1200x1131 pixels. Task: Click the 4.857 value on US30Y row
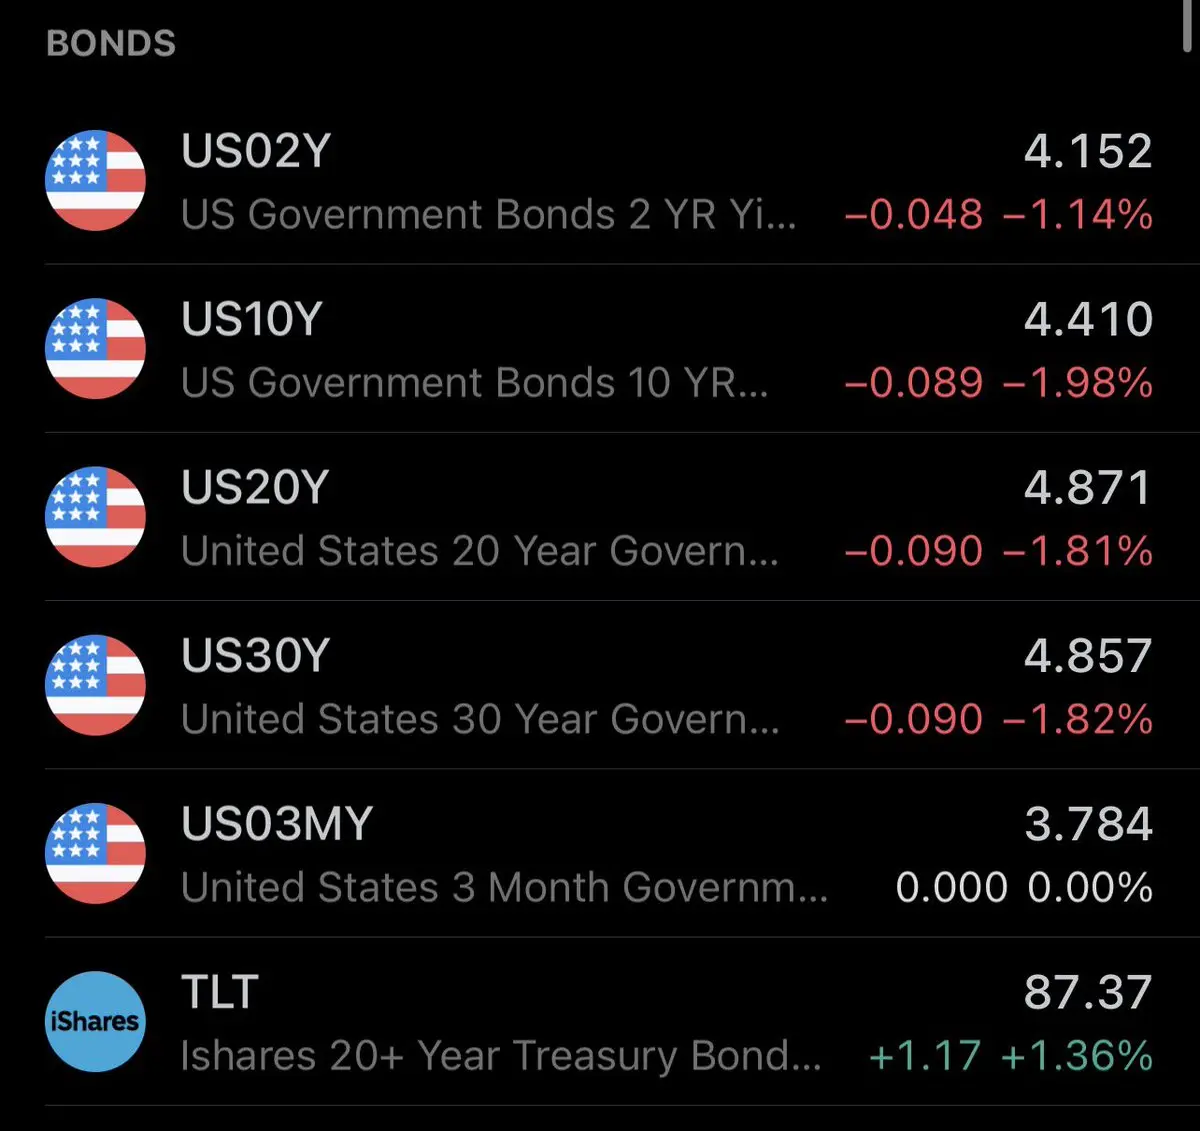[x=1088, y=656]
